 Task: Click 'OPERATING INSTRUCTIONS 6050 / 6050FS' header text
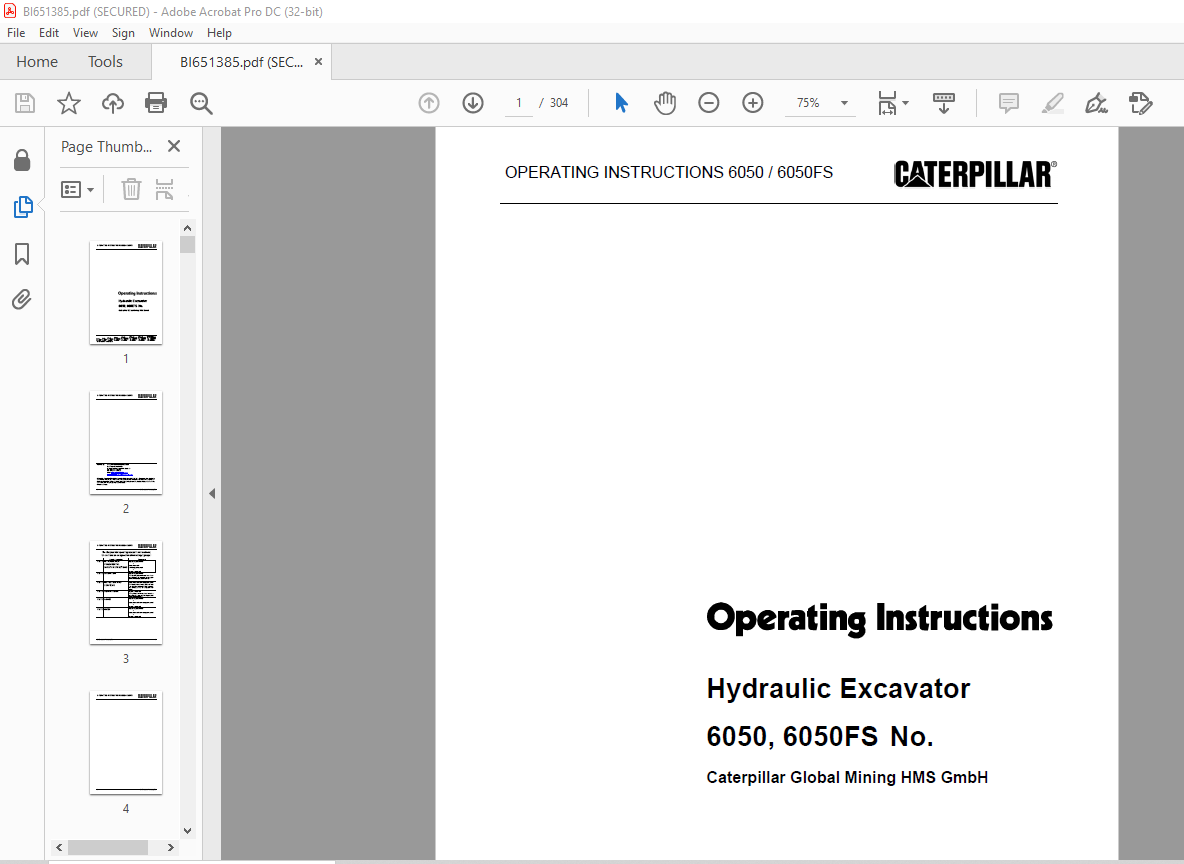(669, 172)
